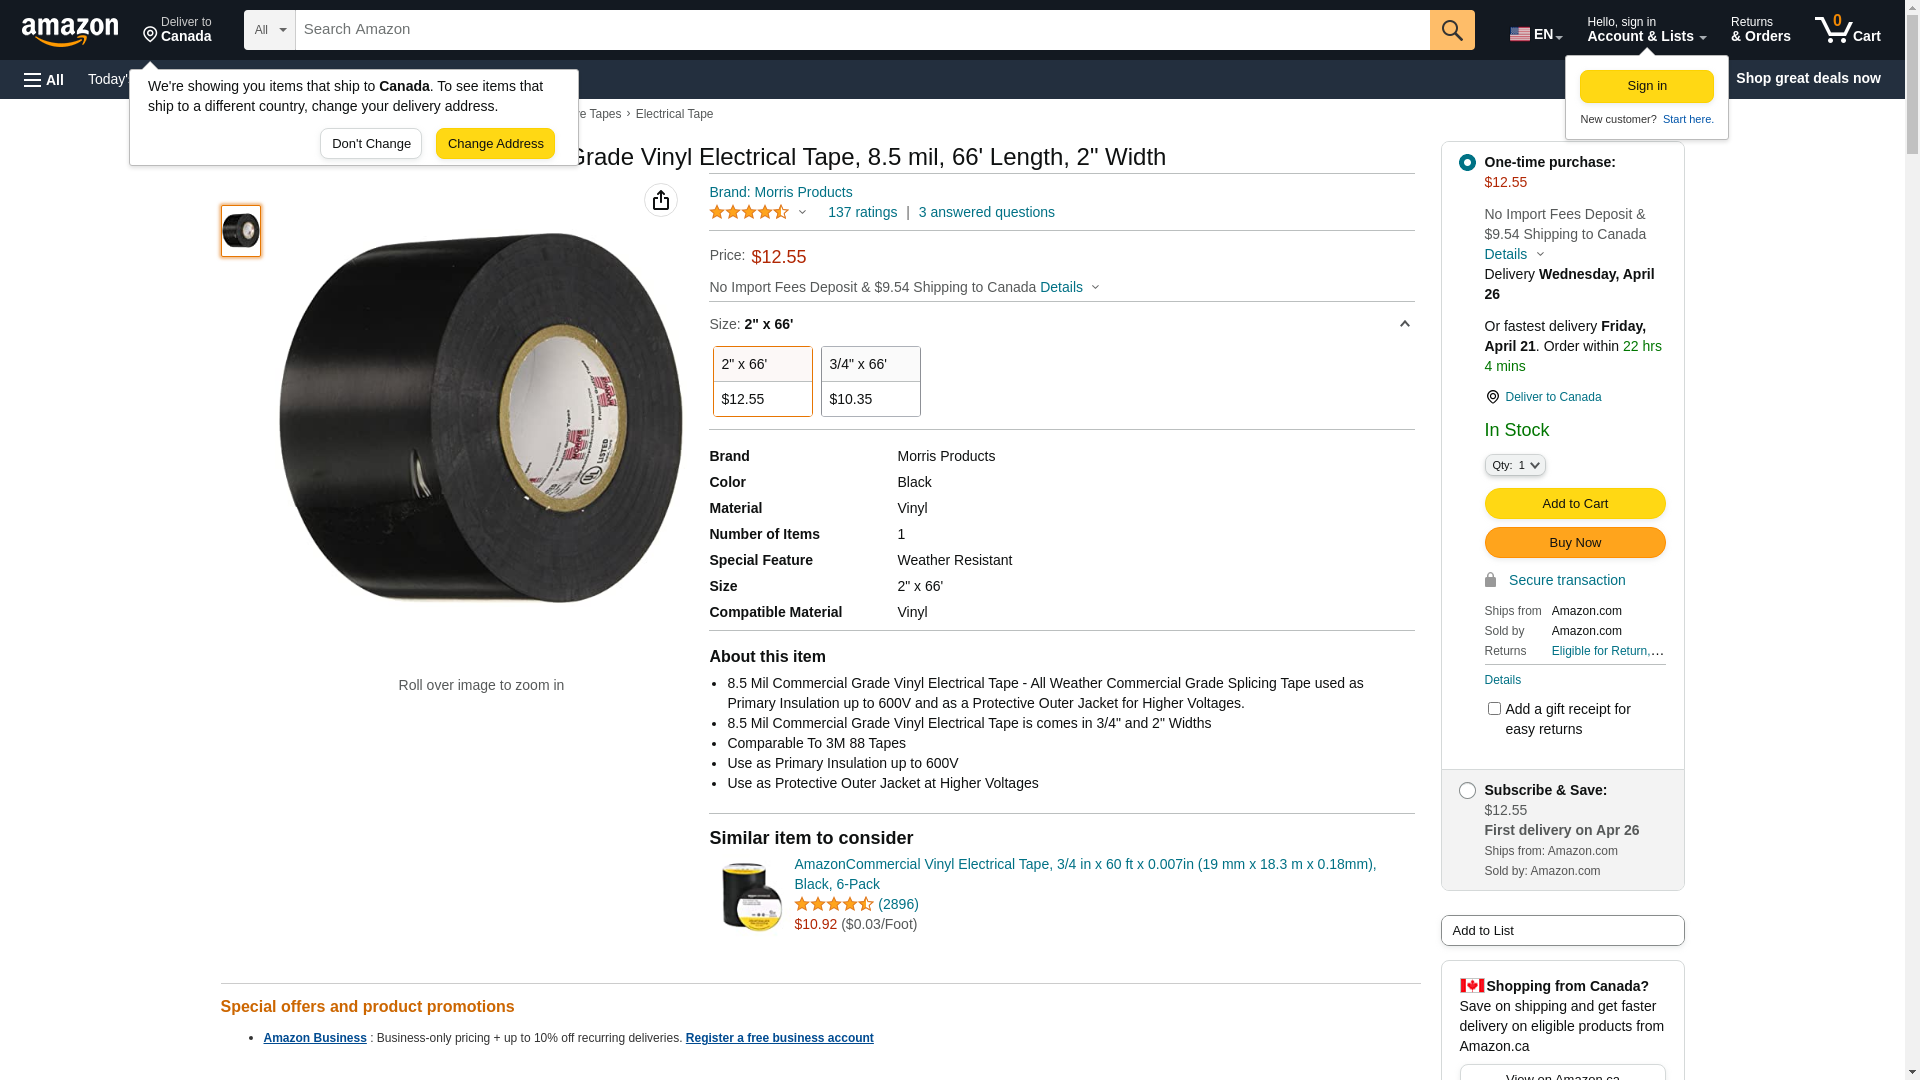Click the share icon above product image
Image resolution: width=1920 pixels, height=1080 pixels.
click(x=661, y=200)
